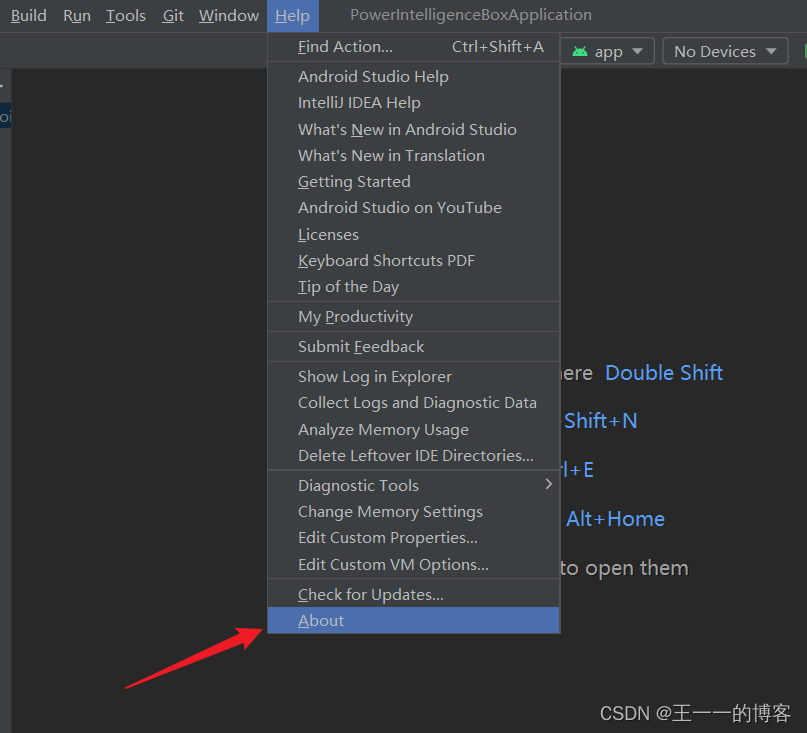This screenshot has height=733, width=807.
Task: Show Tip of the Day
Action: click(x=413, y=287)
